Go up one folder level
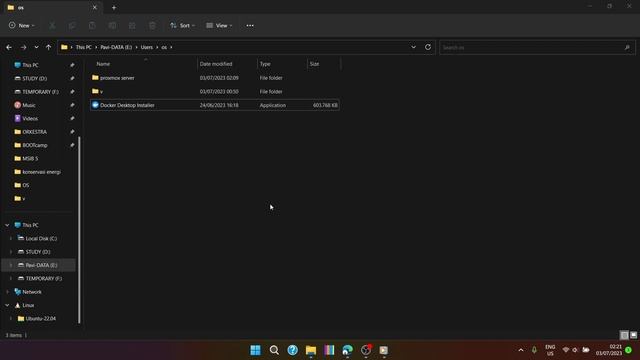The height and width of the screenshot is (360, 640). point(49,47)
